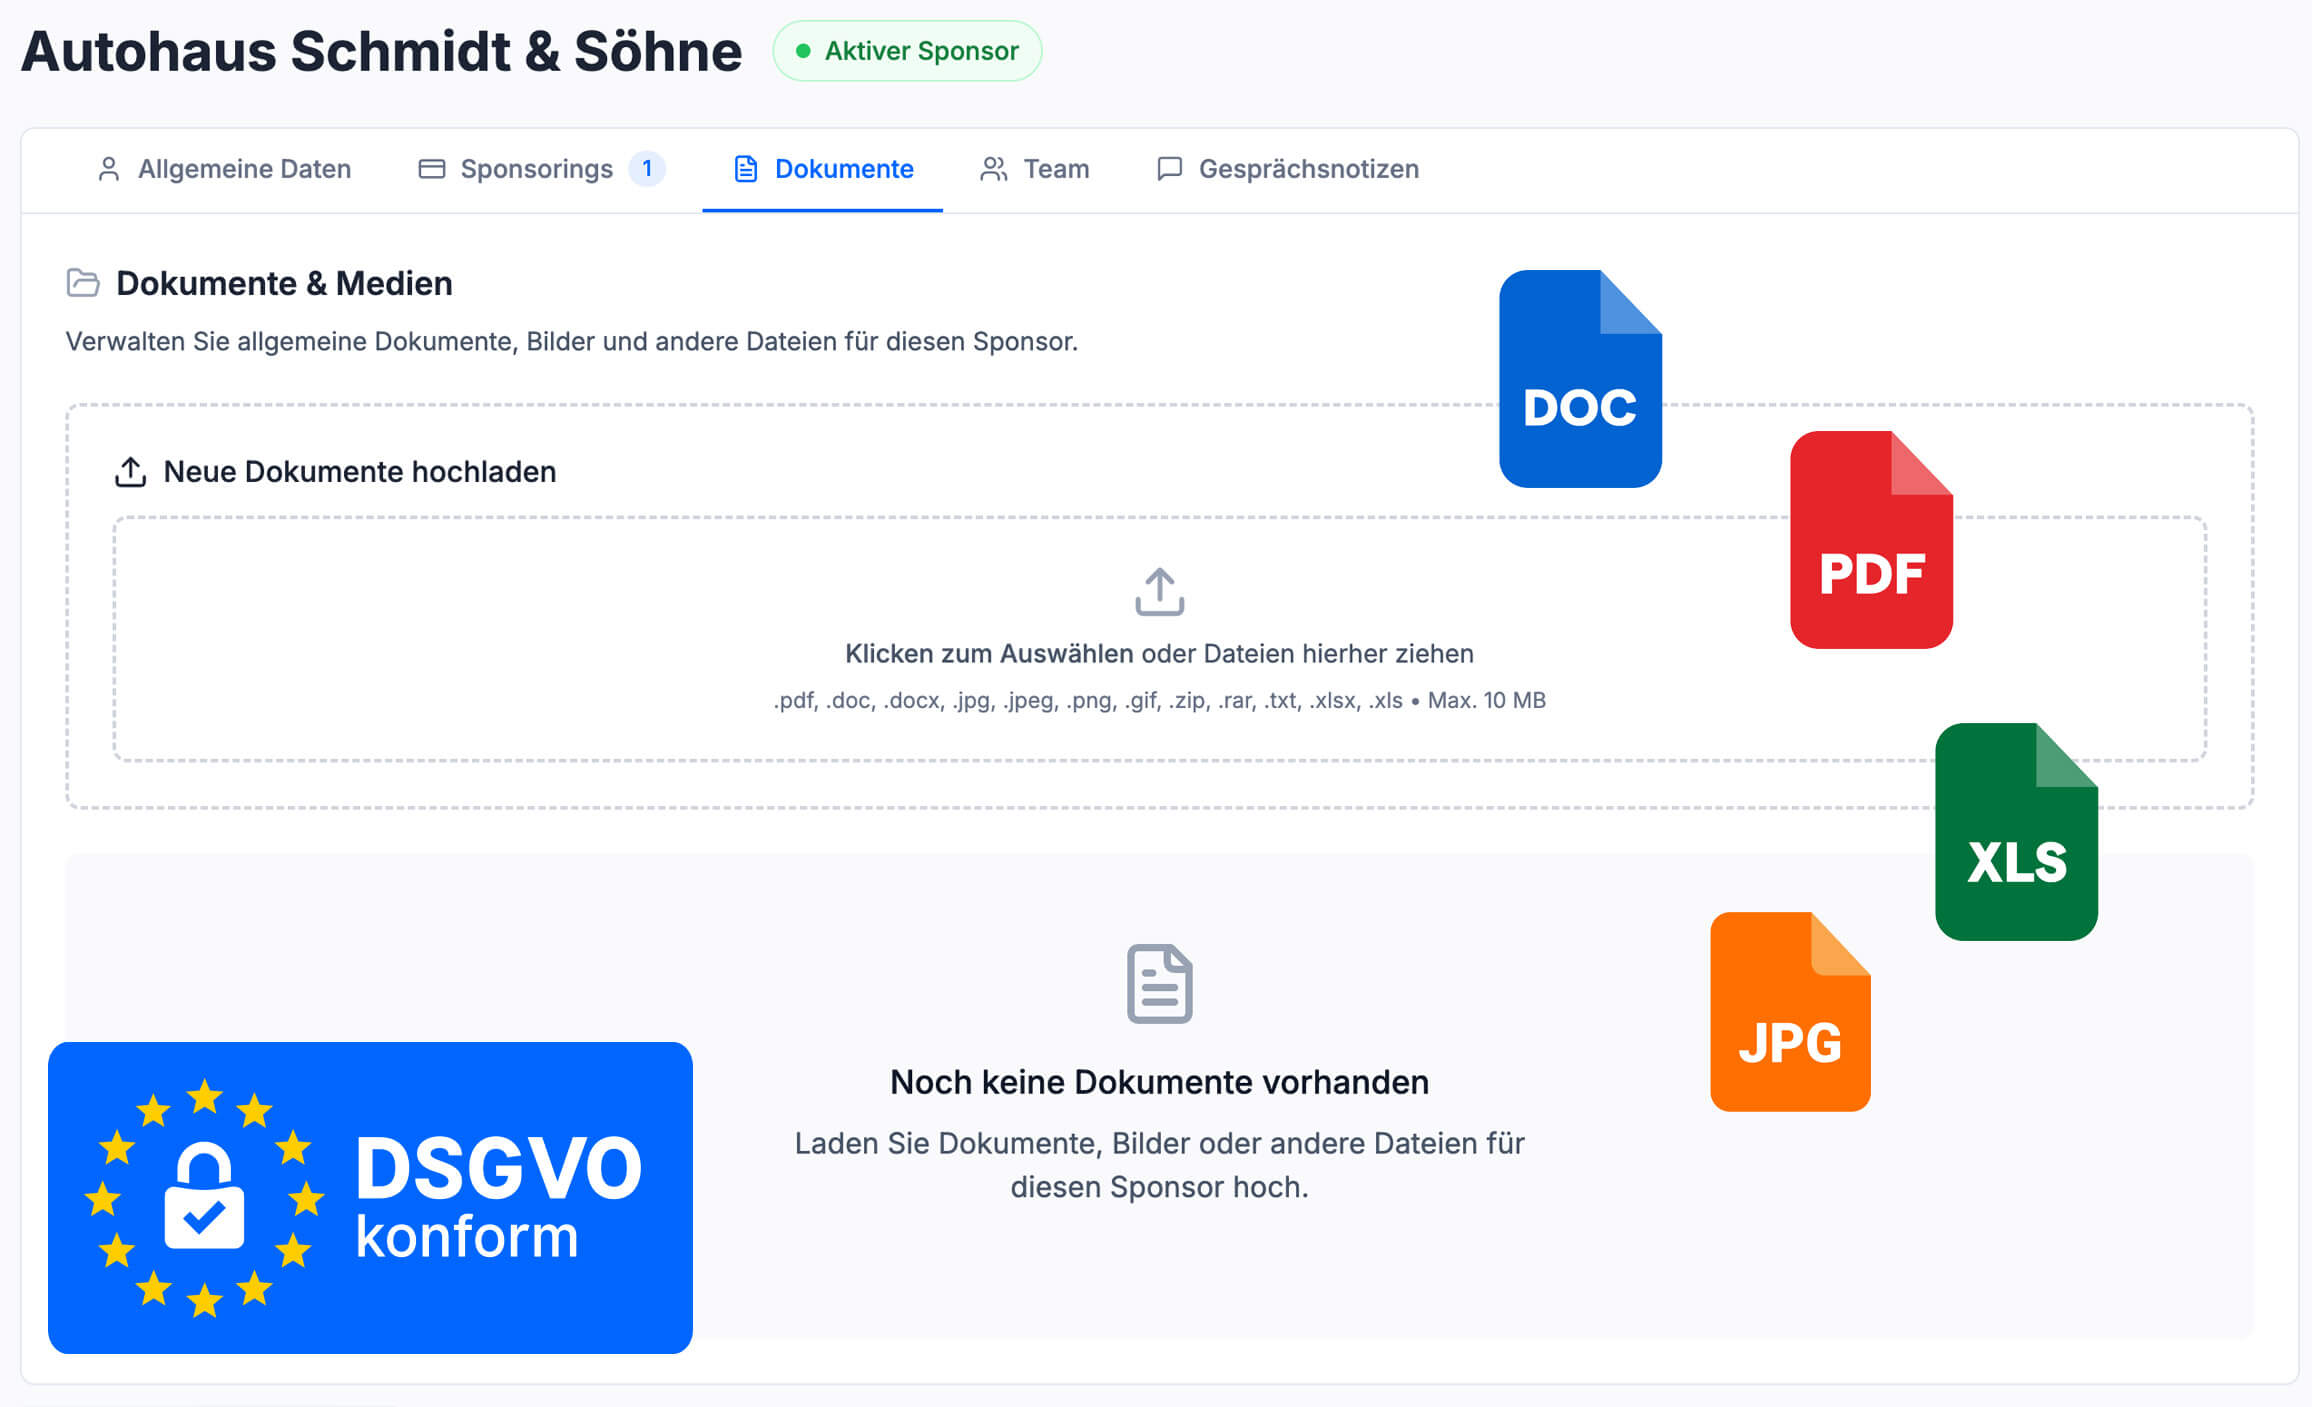This screenshot has height=1407, width=2312.
Task: Click the upload arrow icon in dropzone
Action: (1159, 592)
